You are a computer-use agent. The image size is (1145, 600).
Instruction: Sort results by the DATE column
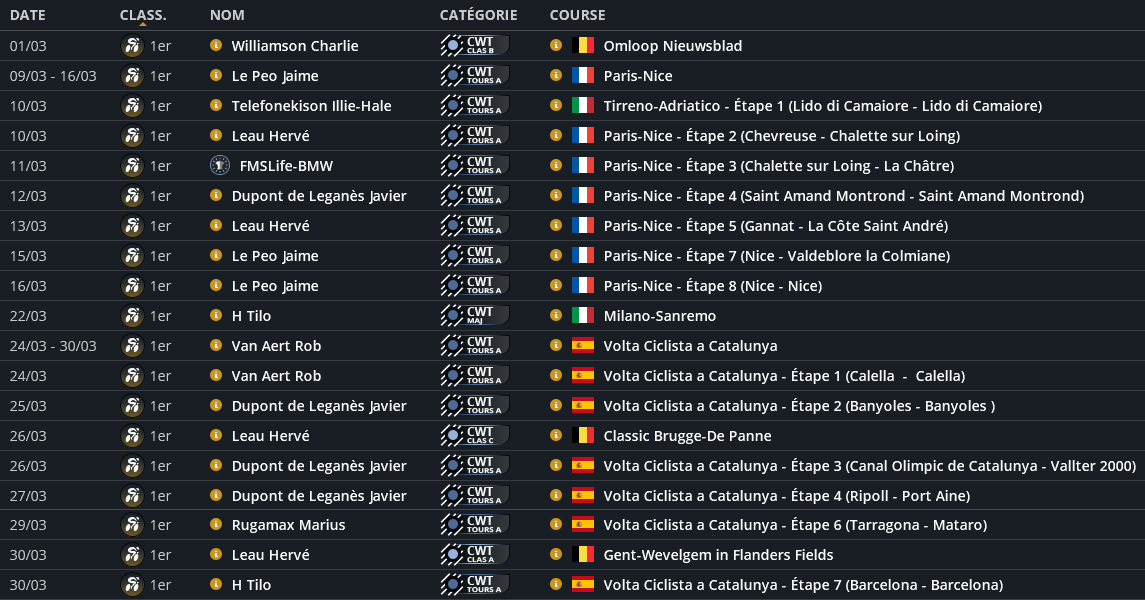27,15
